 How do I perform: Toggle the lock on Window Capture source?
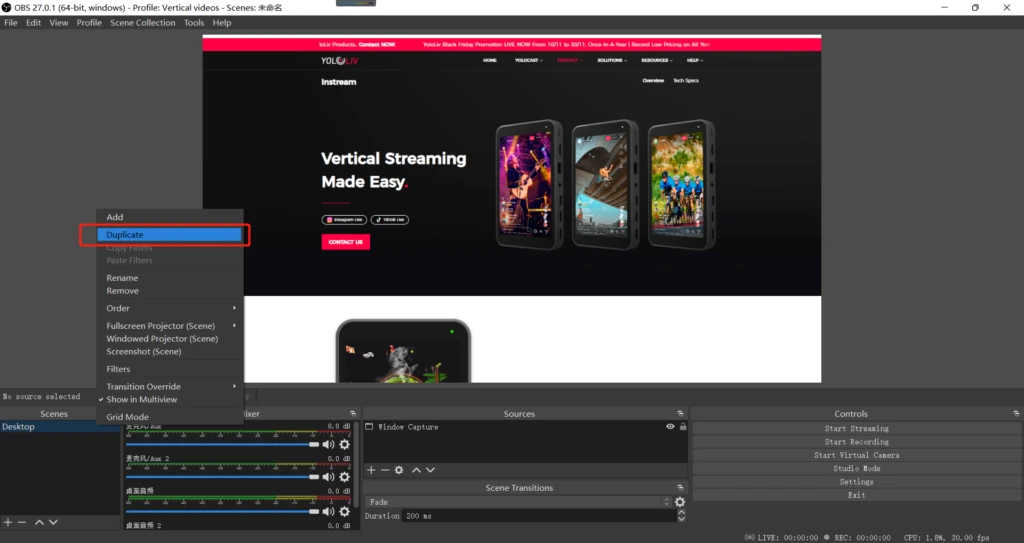(x=683, y=427)
